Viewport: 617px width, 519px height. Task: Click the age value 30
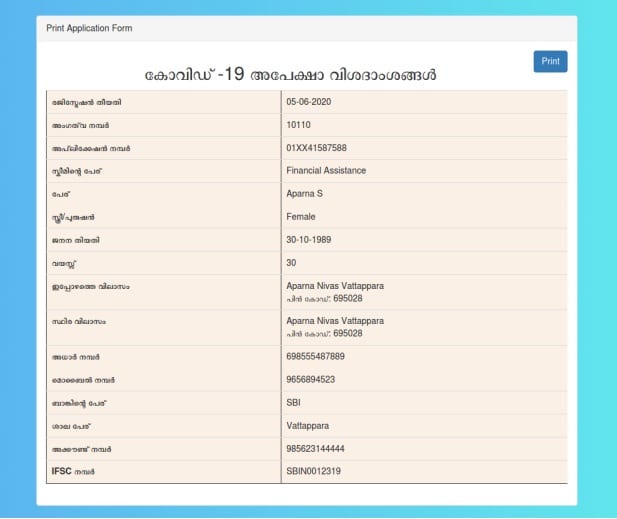292,263
